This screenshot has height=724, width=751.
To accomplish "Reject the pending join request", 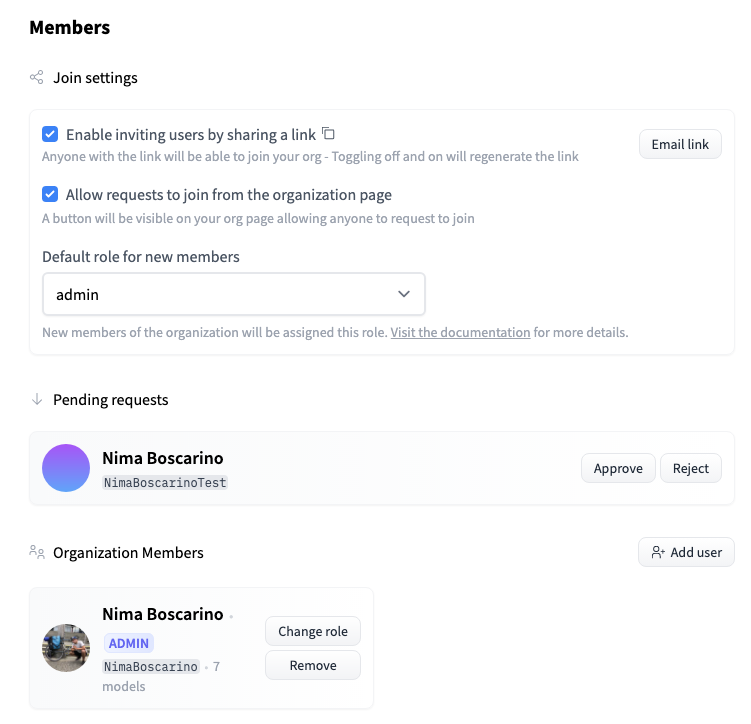I will point(690,468).
